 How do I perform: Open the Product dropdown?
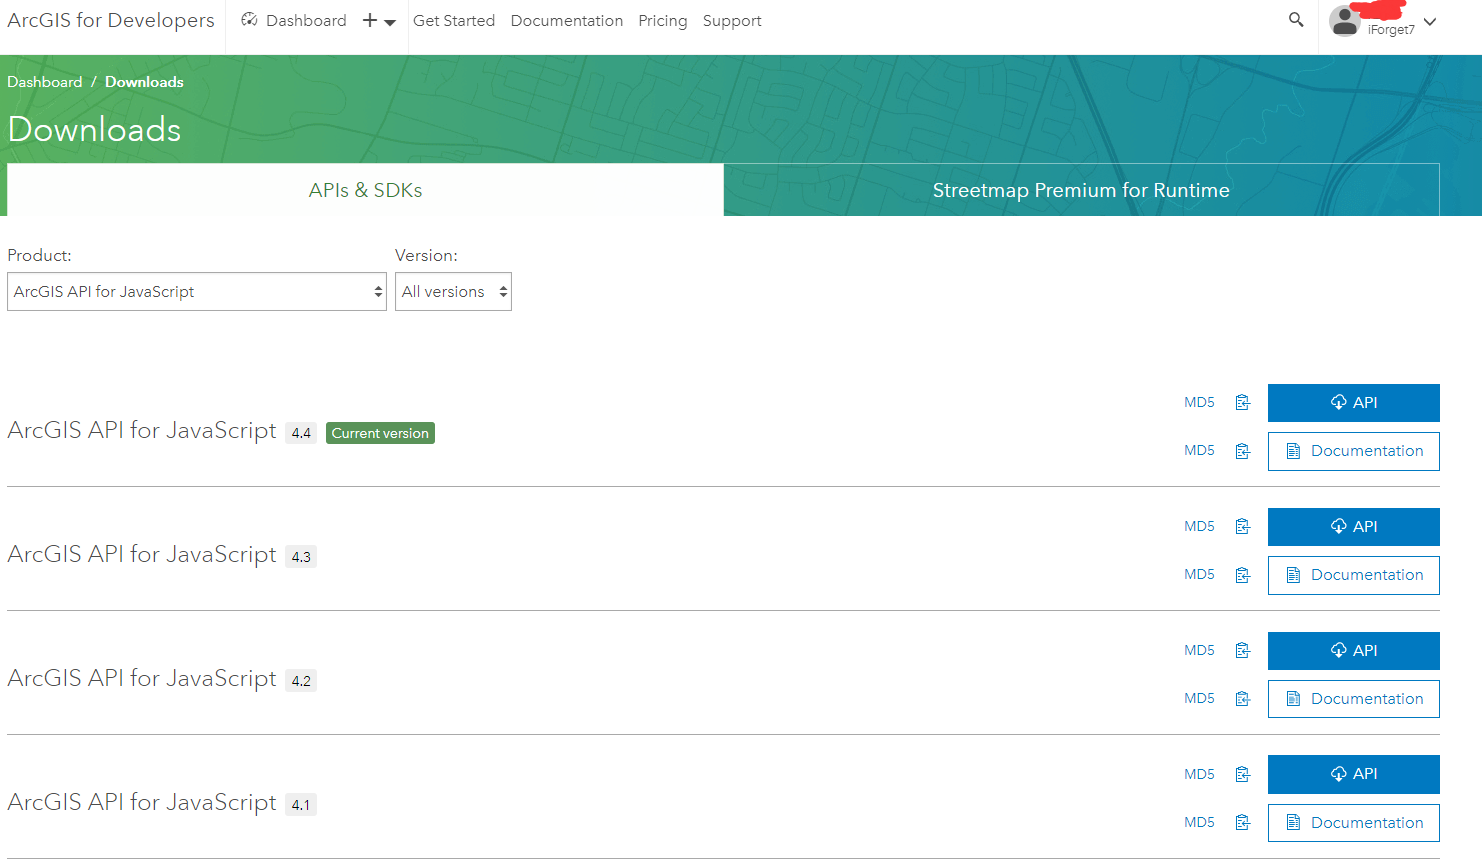tap(197, 292)
